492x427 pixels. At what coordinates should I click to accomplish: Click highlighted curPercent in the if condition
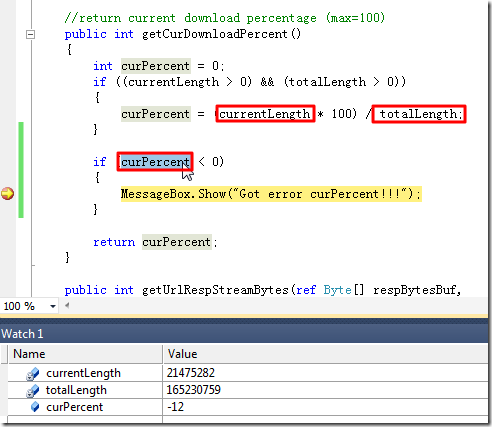155,162
